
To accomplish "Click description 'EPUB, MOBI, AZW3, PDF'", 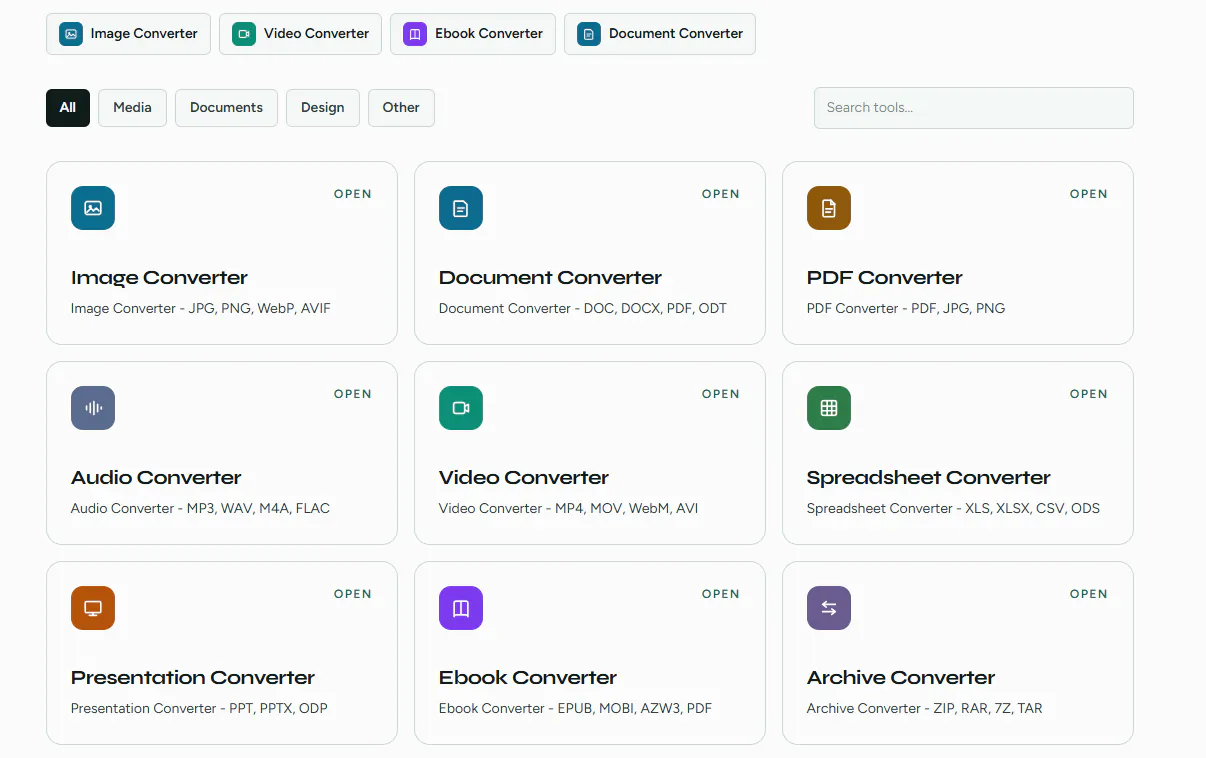I will click(x=635, y=708).
